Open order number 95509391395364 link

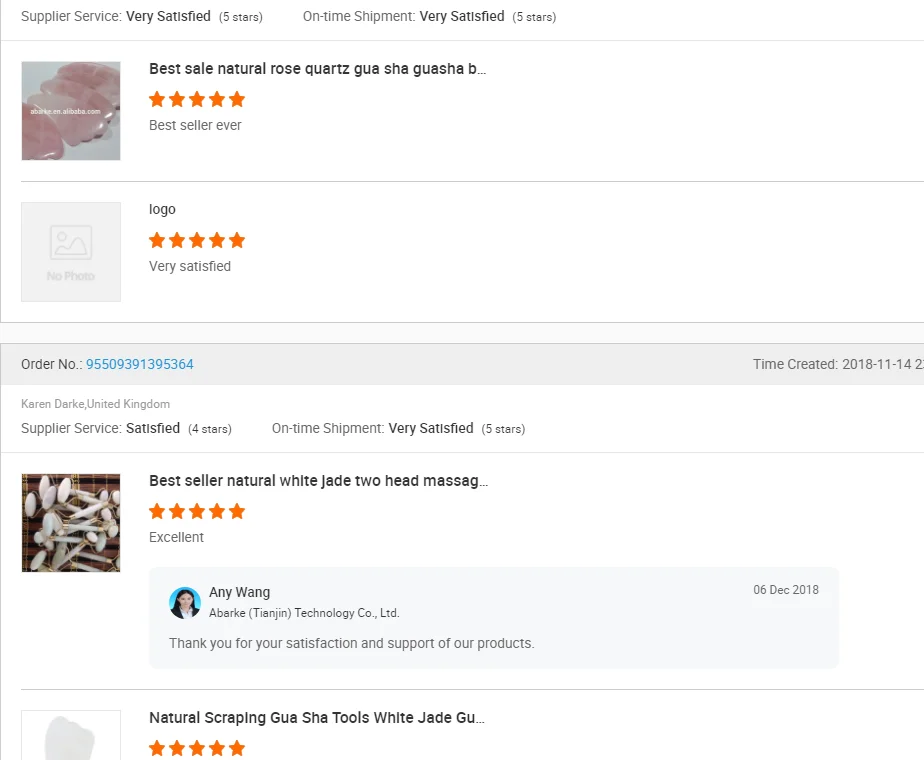[x=140, y=364]
